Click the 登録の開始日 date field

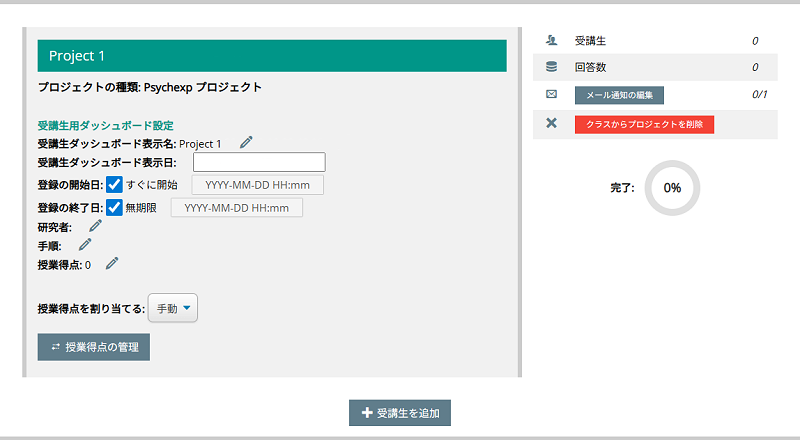[257, 185]
